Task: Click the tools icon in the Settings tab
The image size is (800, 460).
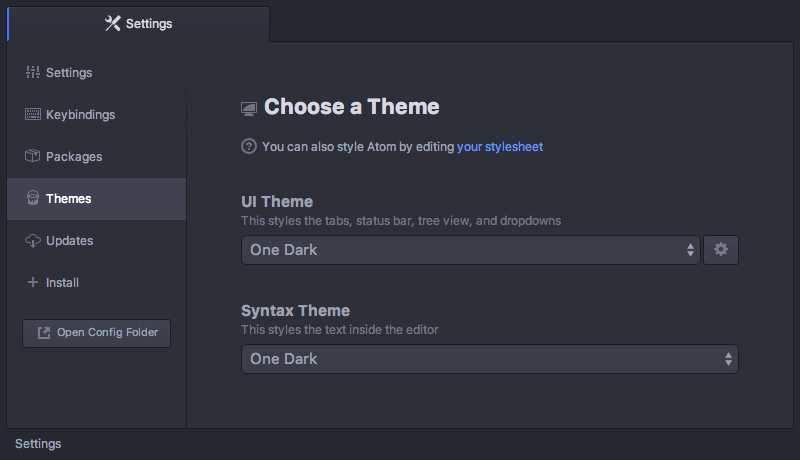Action: 112,23
